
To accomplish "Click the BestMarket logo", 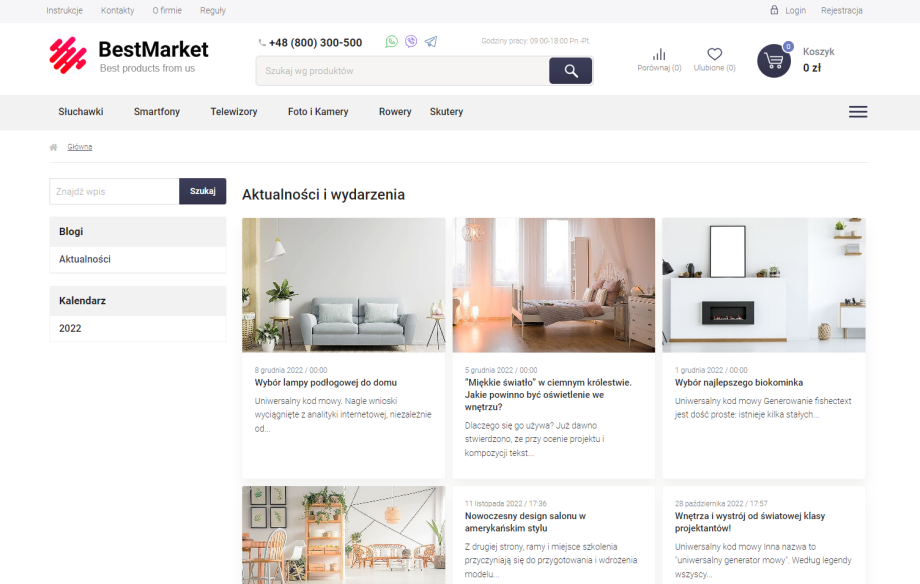I will point(129,56).
